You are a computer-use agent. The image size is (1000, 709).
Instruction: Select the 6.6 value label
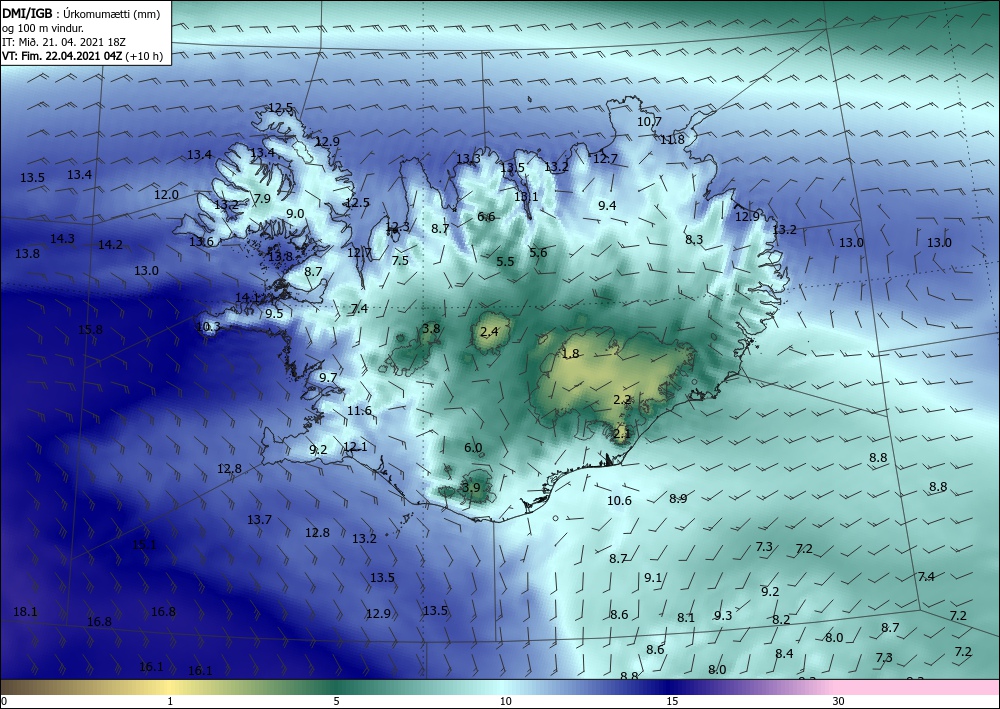(x=486, y=217)
